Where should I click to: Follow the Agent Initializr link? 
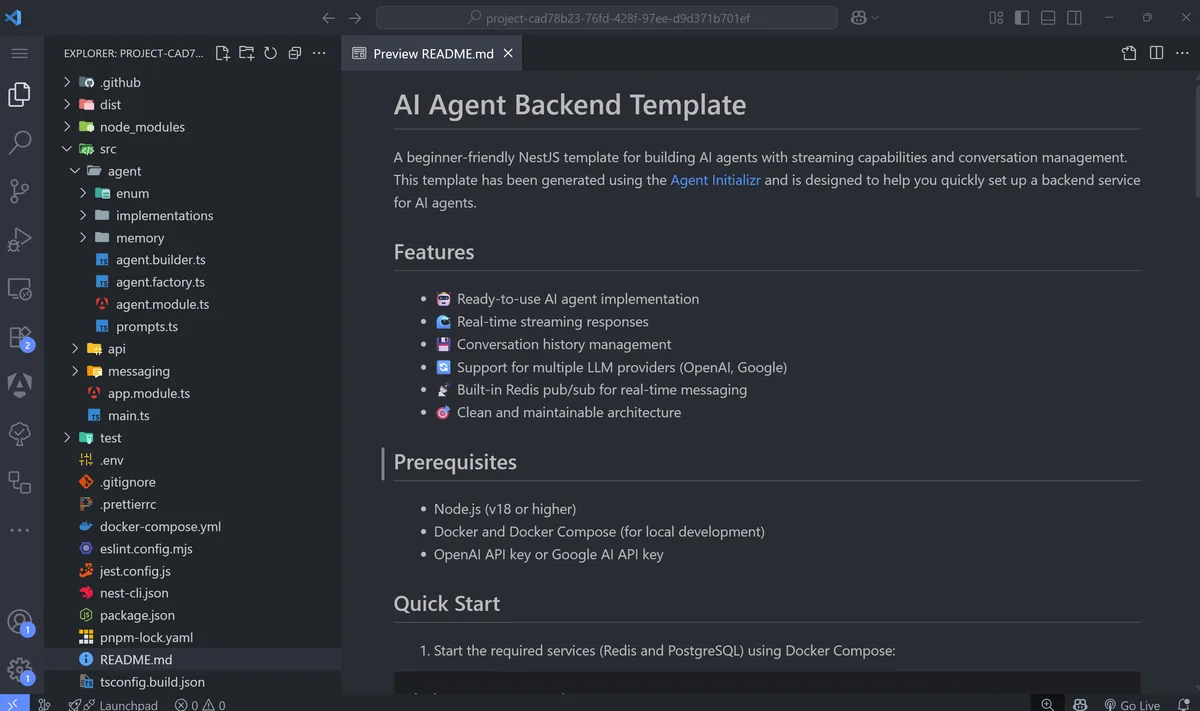tap(716, 180)
